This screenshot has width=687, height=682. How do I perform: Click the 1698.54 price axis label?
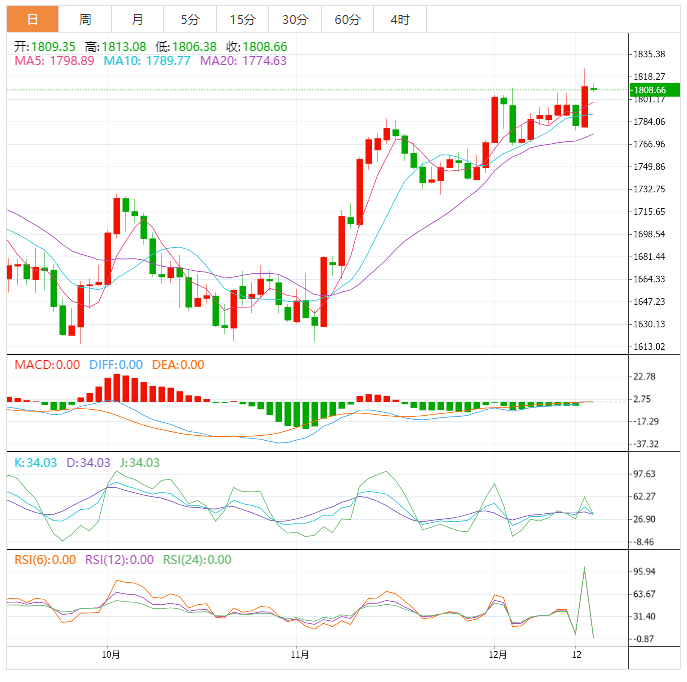click(649, 234)
